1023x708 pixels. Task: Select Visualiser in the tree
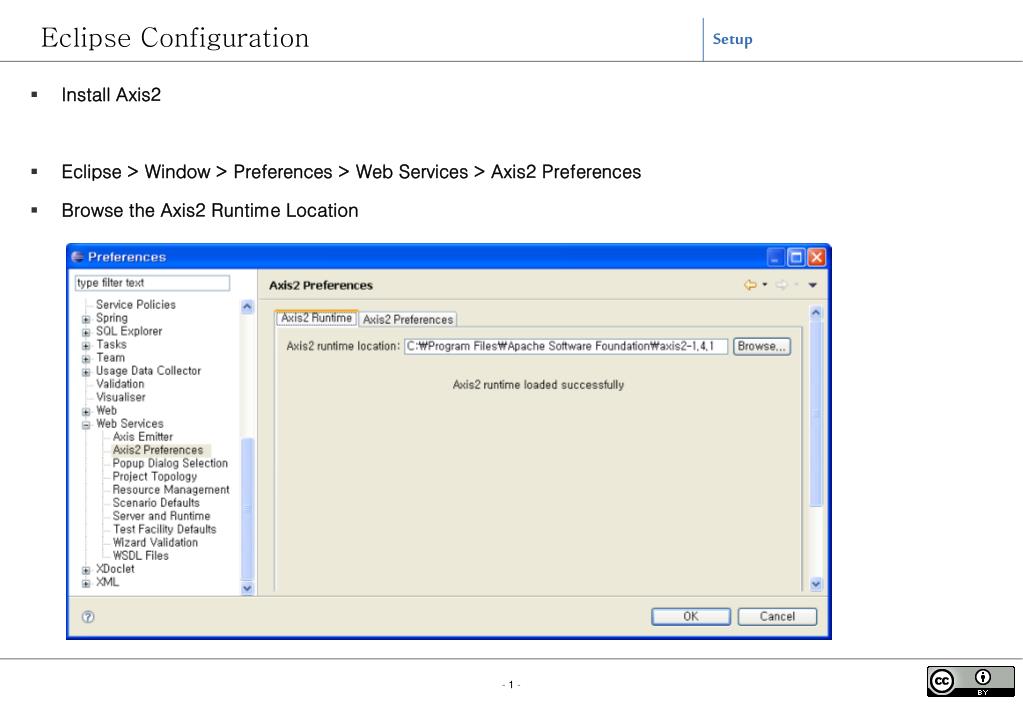121,397
